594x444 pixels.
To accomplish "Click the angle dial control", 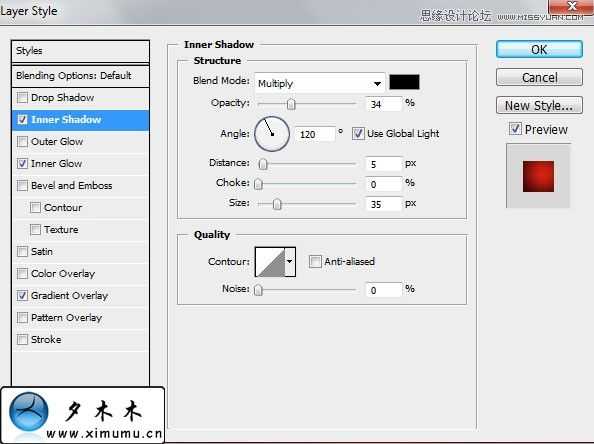I will tap(272, 134).
